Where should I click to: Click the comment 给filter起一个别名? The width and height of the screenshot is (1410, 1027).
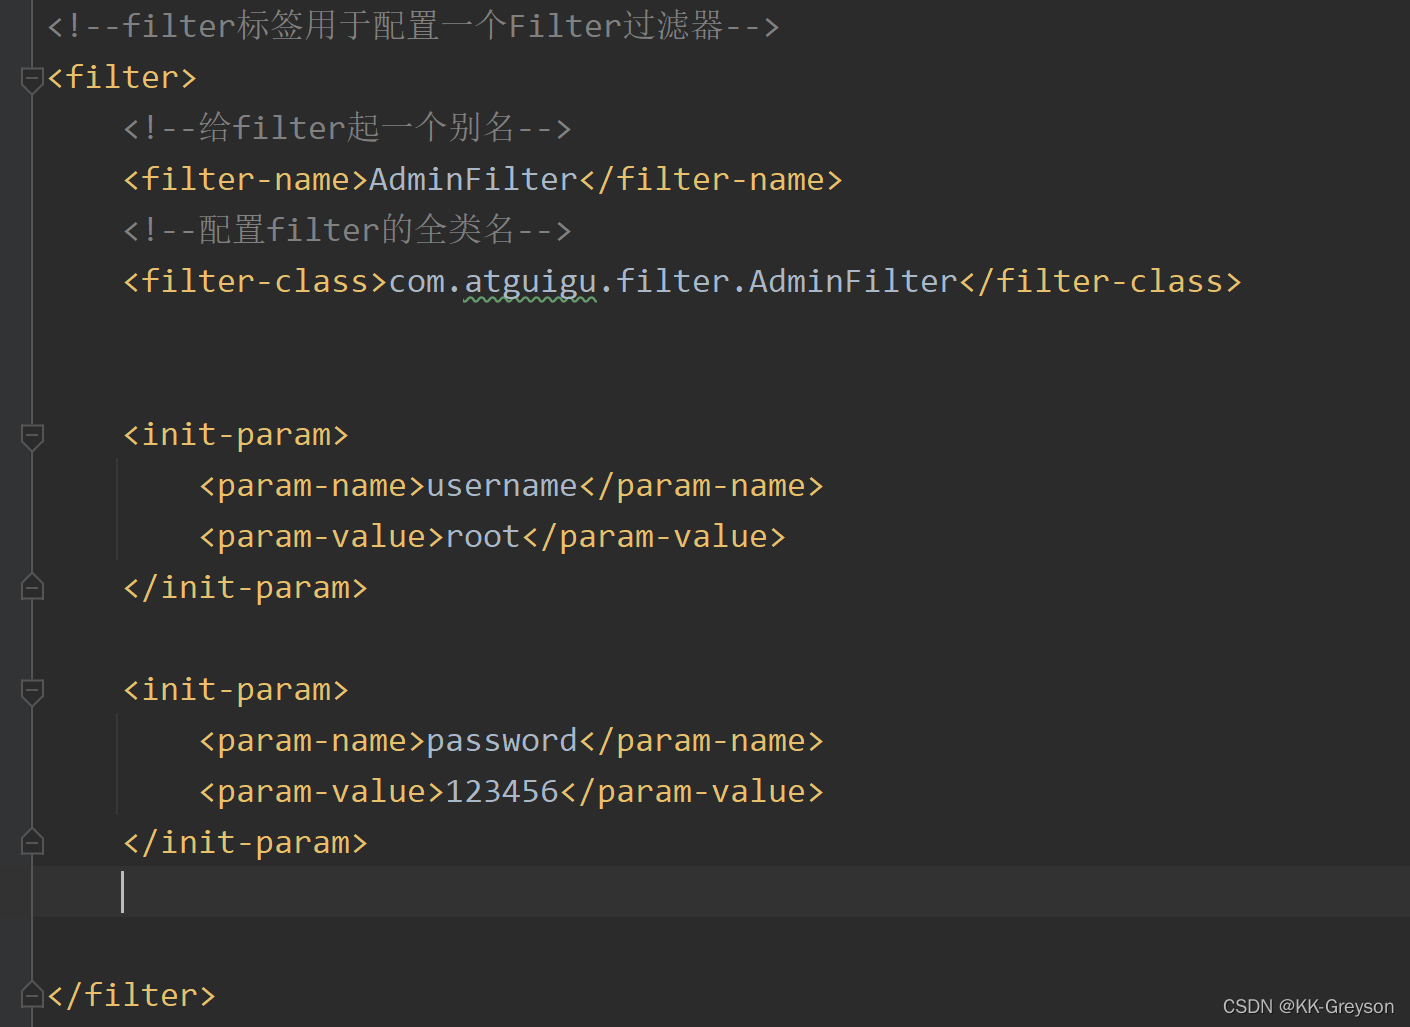(x=348, y=128)
